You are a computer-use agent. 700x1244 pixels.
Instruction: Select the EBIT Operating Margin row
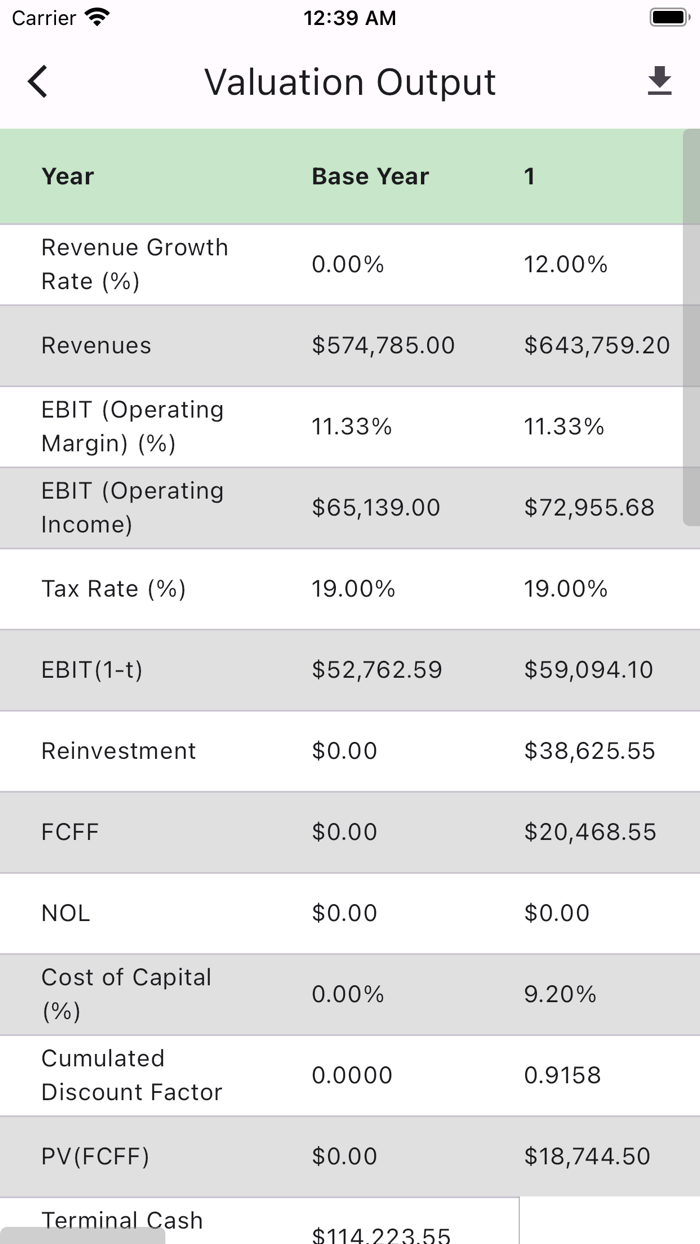(131, 426)
